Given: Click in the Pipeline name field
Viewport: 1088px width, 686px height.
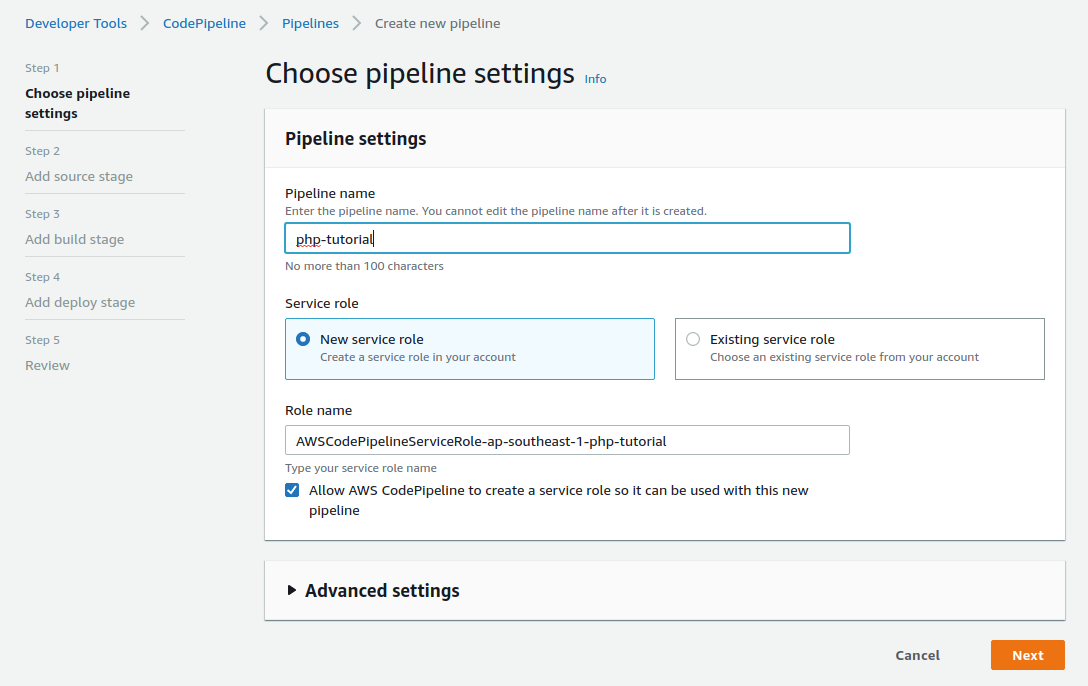Looking at the screenshot, I should 567,239.
